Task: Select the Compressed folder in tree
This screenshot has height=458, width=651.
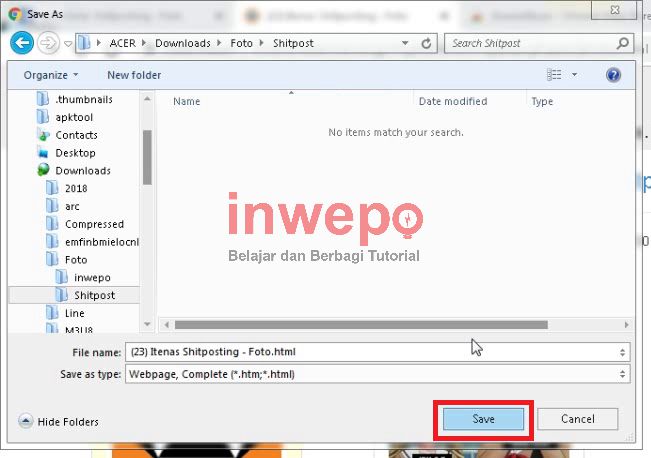Action: click(95, 224)
